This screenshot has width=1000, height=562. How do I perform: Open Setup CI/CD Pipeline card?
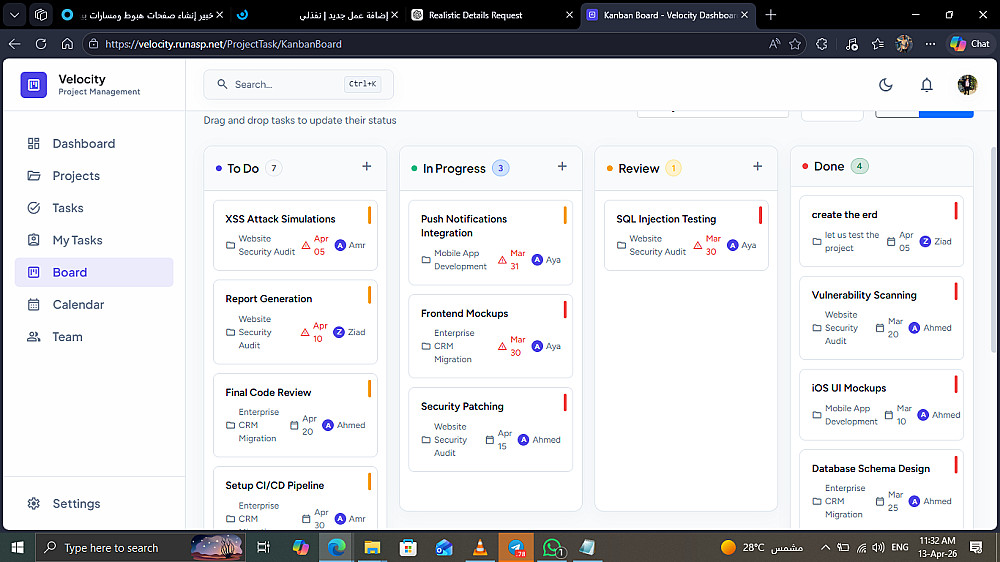click(295, 498)
